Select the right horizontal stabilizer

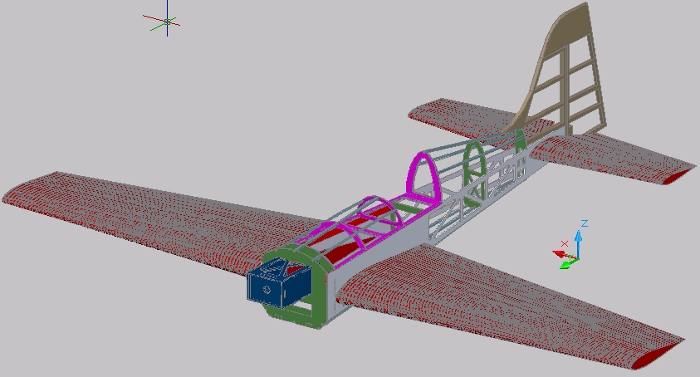612,159
